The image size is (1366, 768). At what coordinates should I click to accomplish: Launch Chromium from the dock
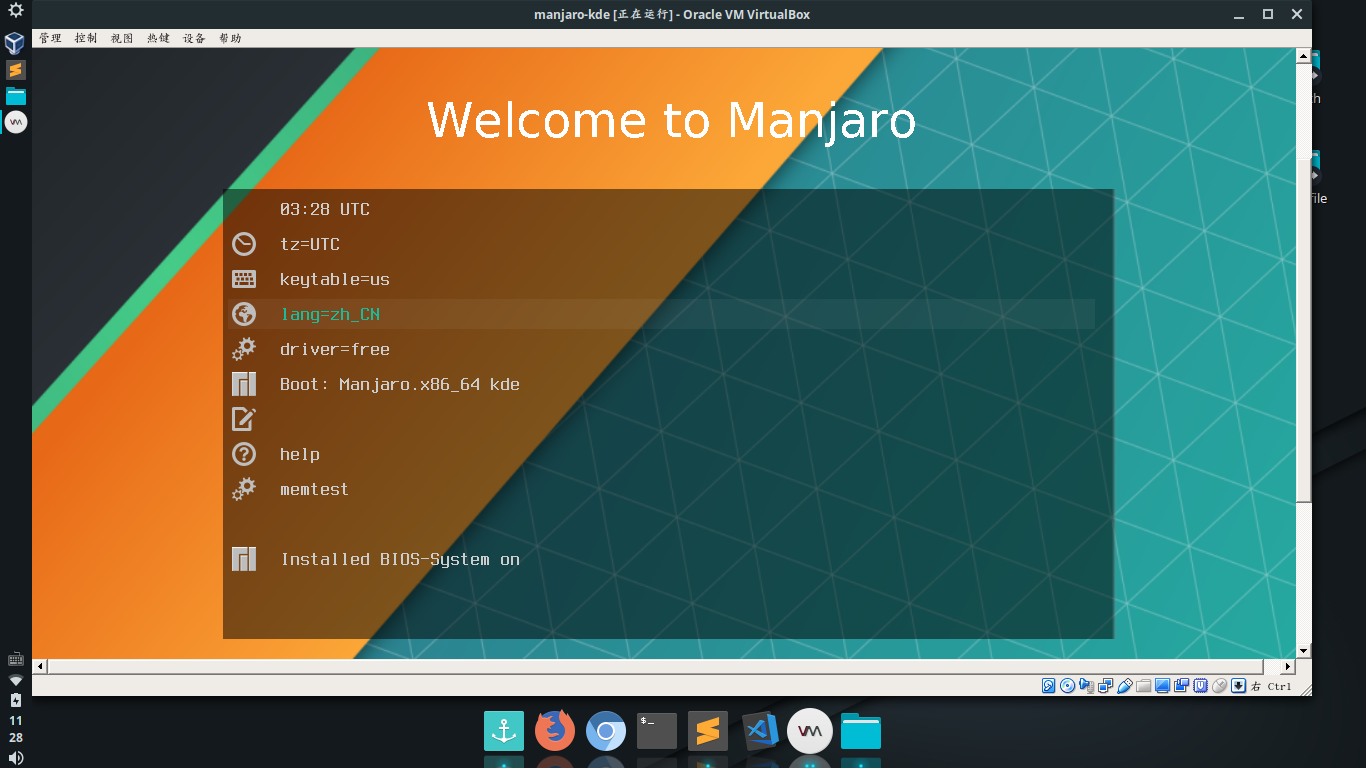[x=606, y=731]
